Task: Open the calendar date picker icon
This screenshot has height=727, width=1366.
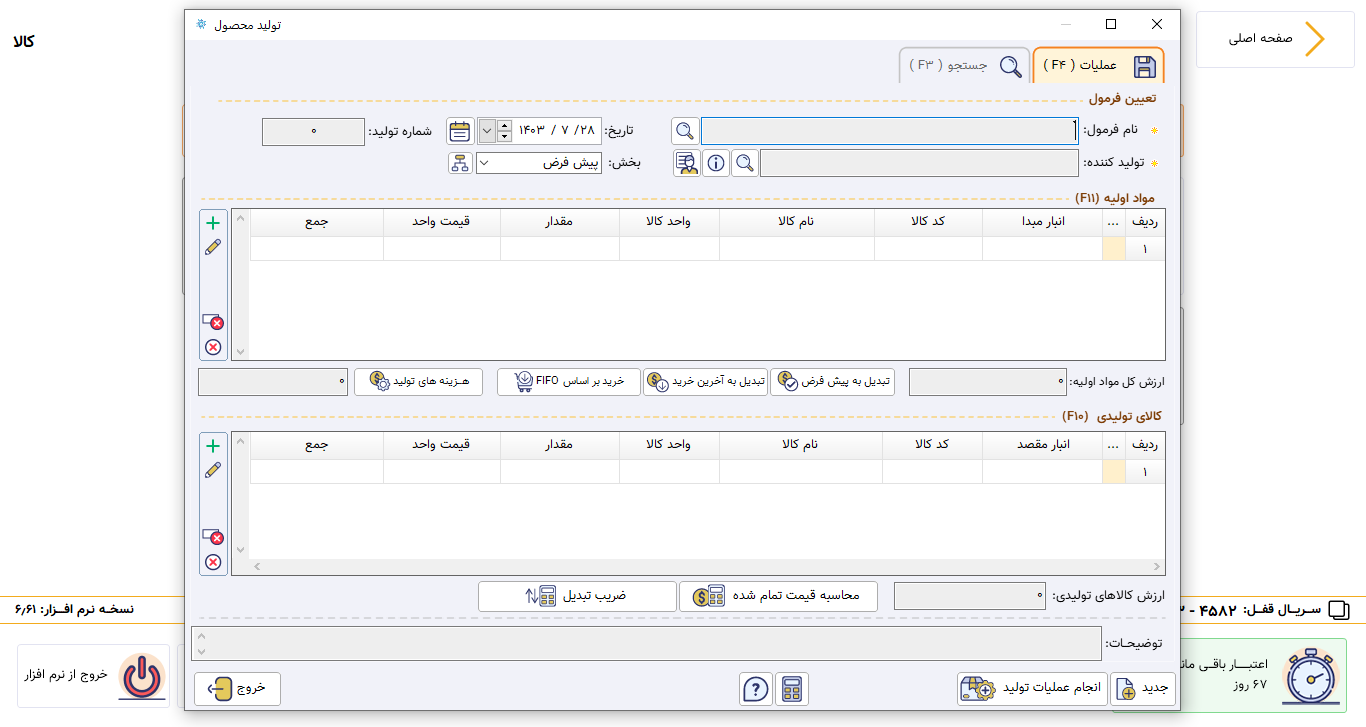Action: pyautogui.click(x=460, y=131)
